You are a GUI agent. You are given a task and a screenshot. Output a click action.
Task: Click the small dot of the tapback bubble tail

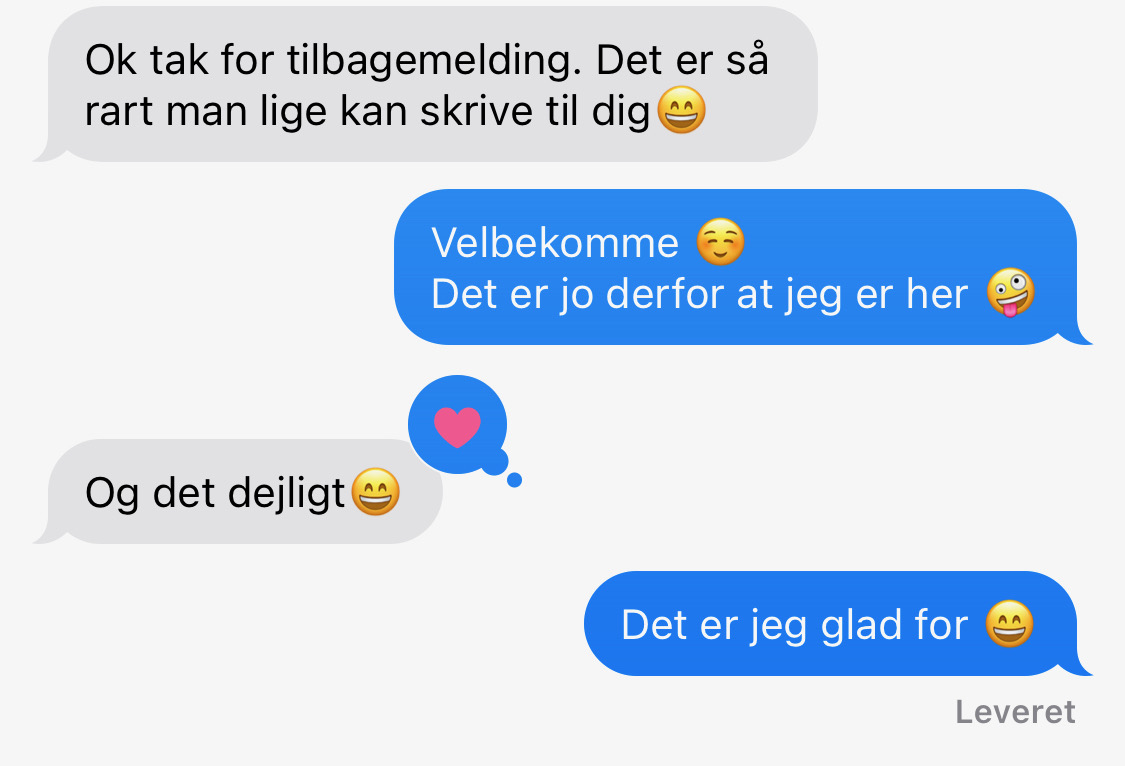tap(514, 481)
